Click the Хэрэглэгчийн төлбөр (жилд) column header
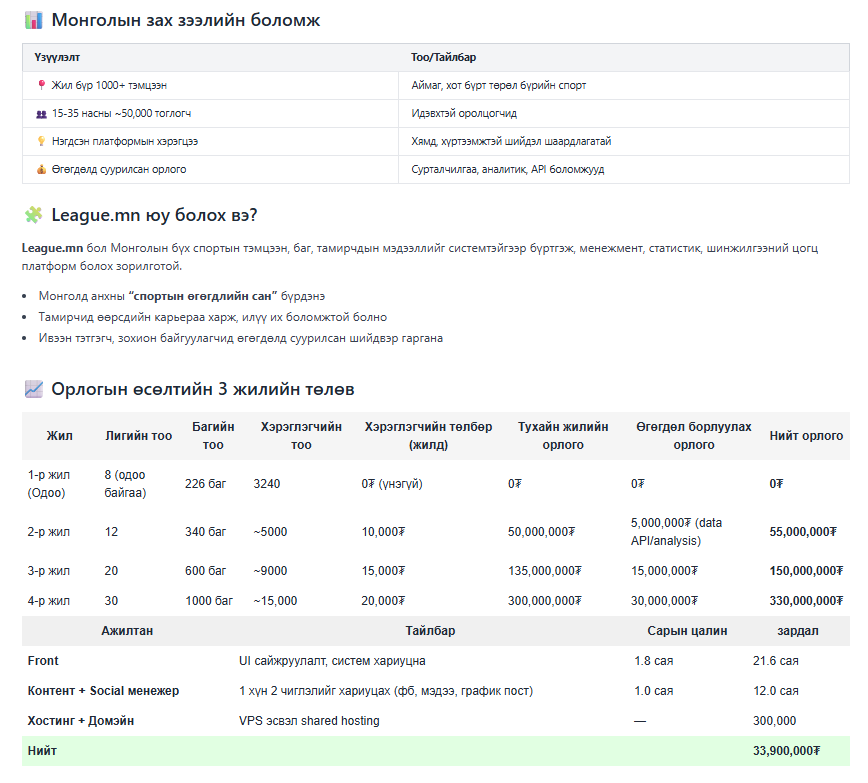The height and width of the screenshot is (783, 868). click(428, 436)
